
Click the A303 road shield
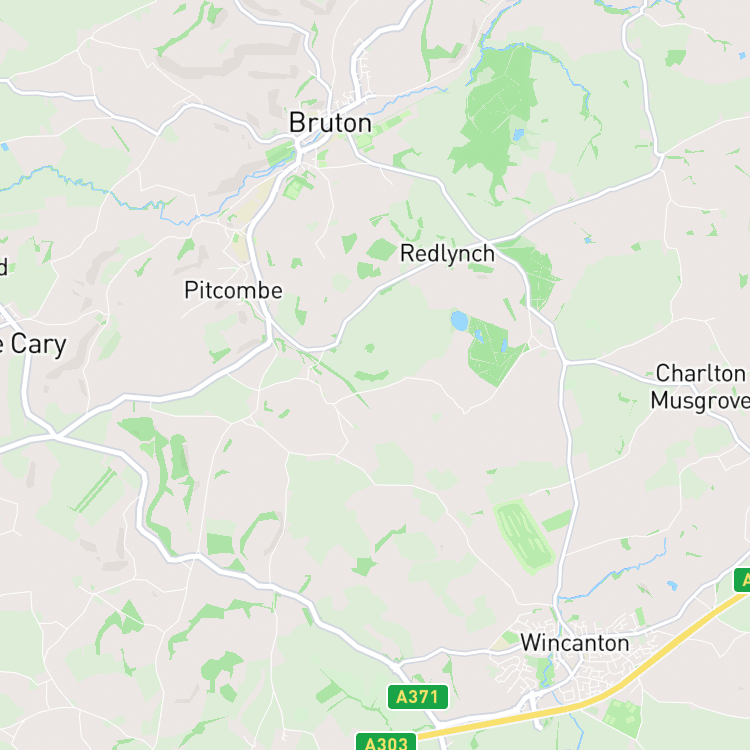tap(386, 741)
